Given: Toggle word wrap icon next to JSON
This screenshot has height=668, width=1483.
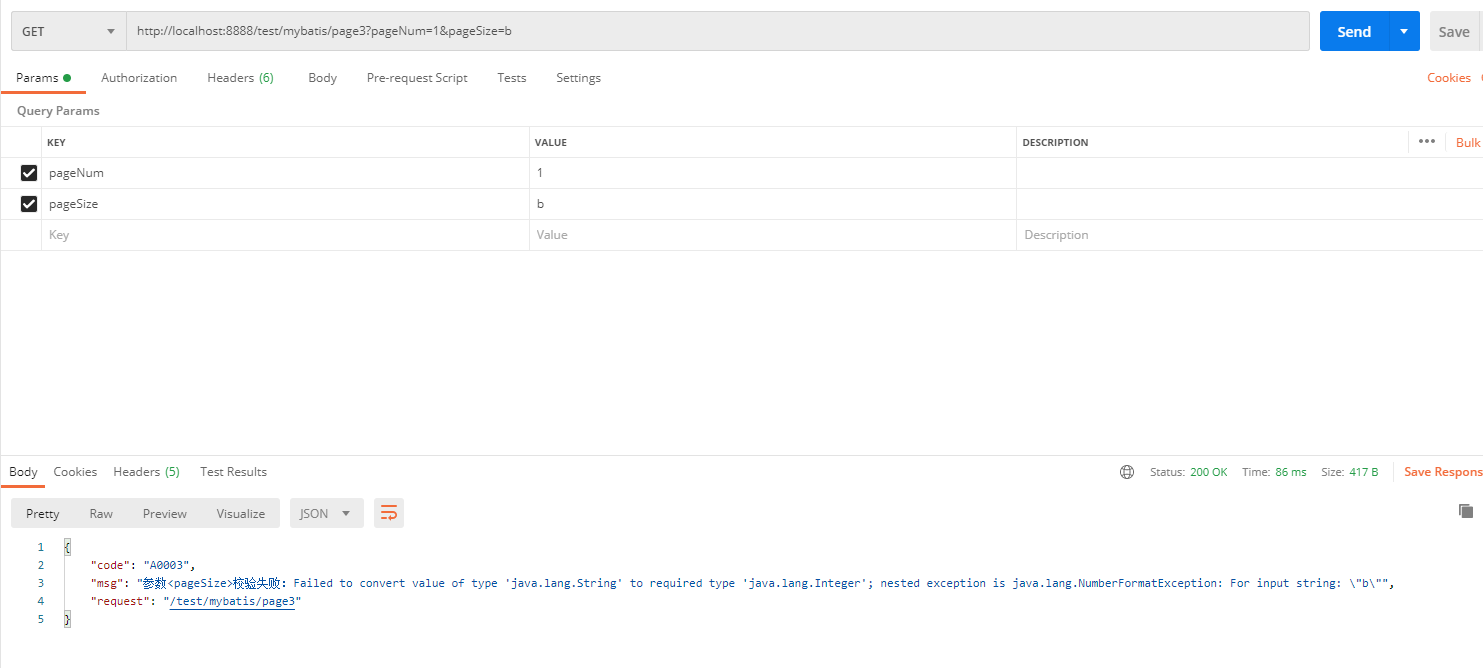Looking at the screenshot, I should click(x=389, y=513).
